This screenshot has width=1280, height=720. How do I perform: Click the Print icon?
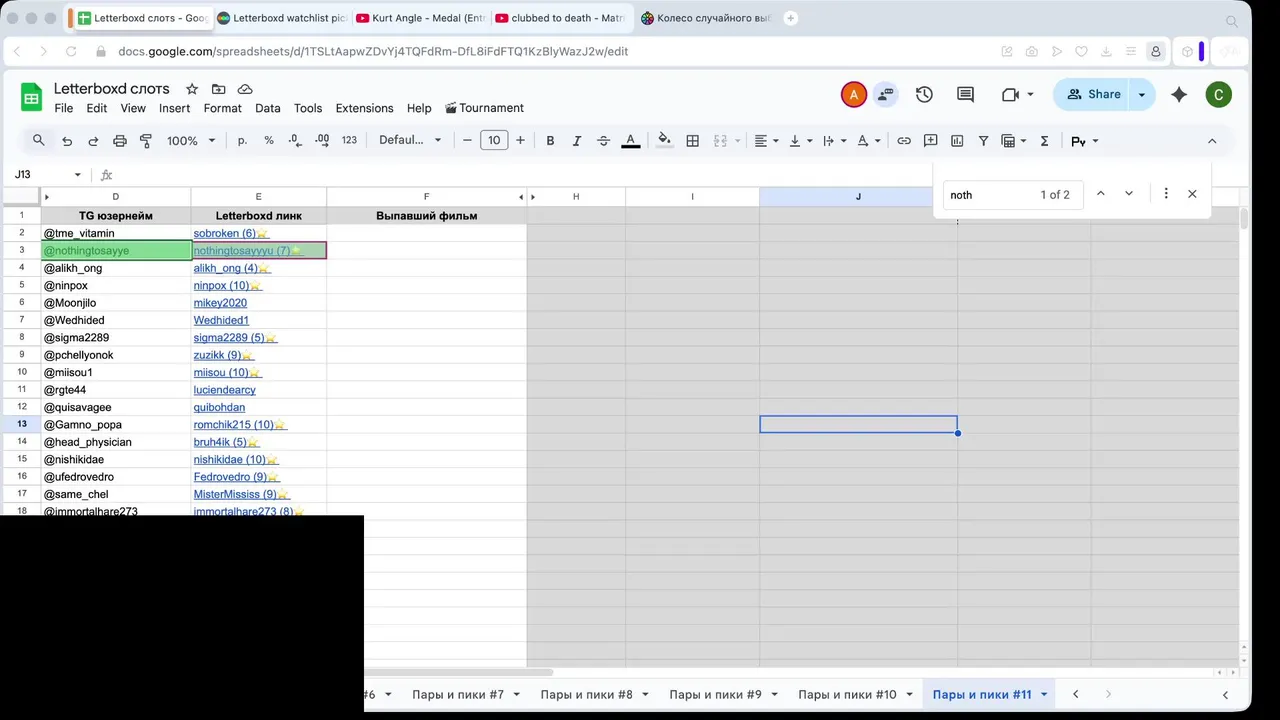tap(120, 141)
